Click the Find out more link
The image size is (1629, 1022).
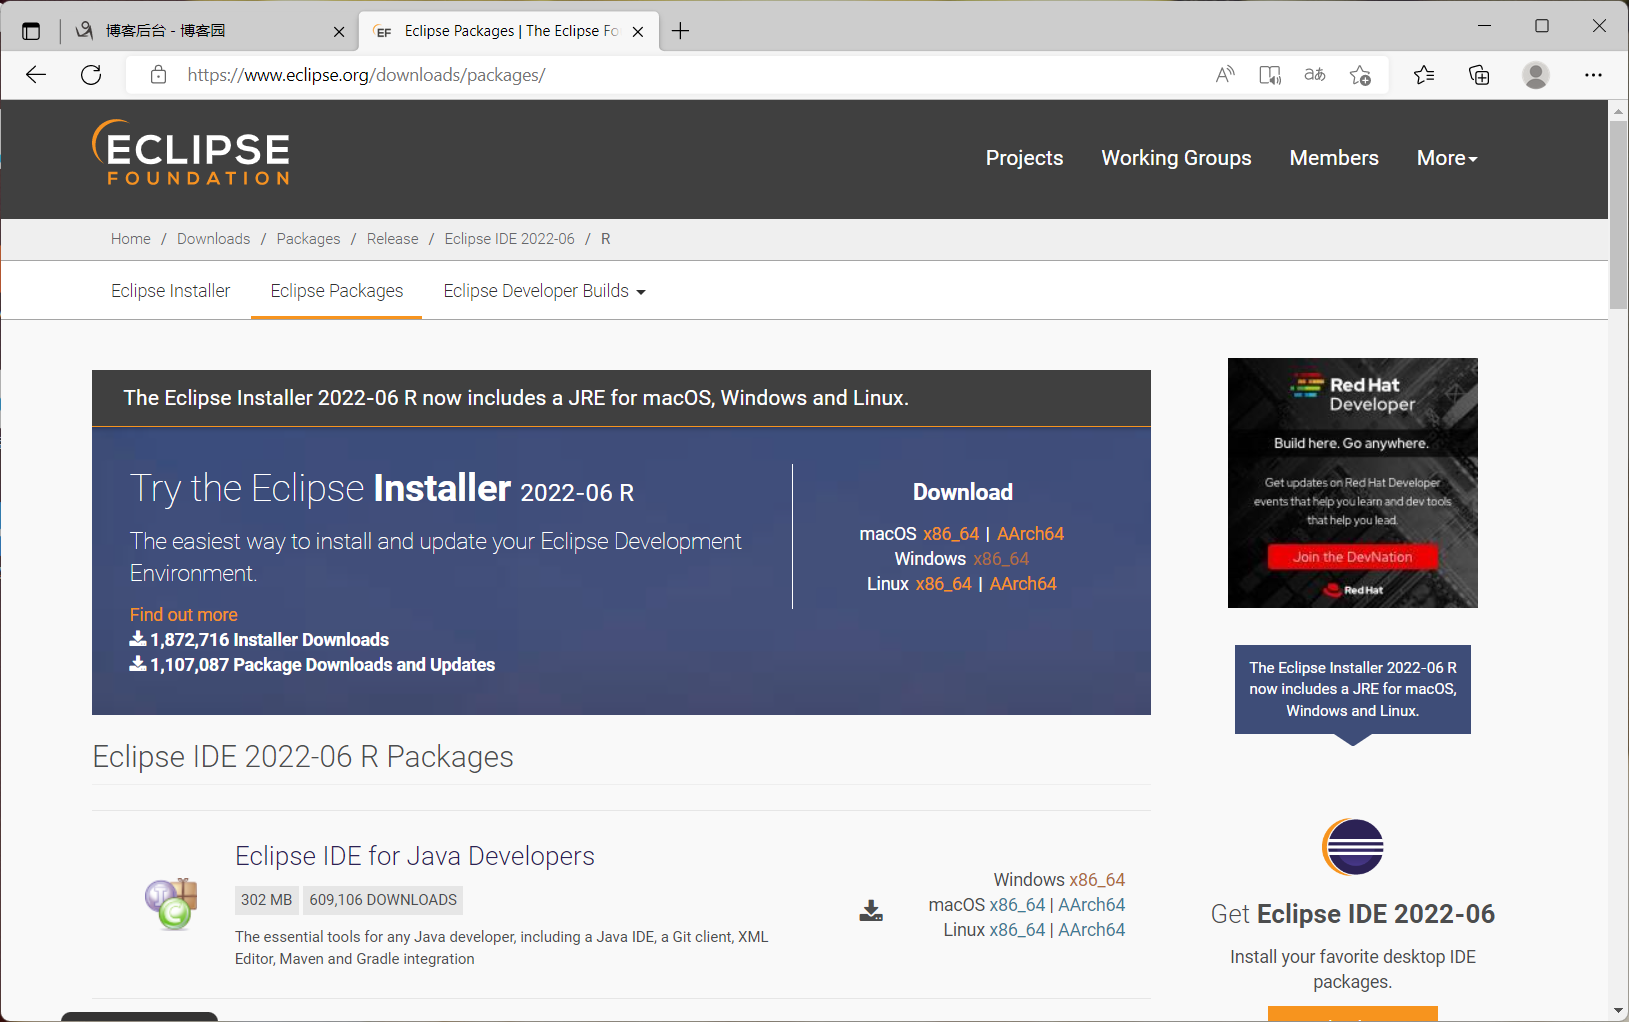click(x=184, y=615)
